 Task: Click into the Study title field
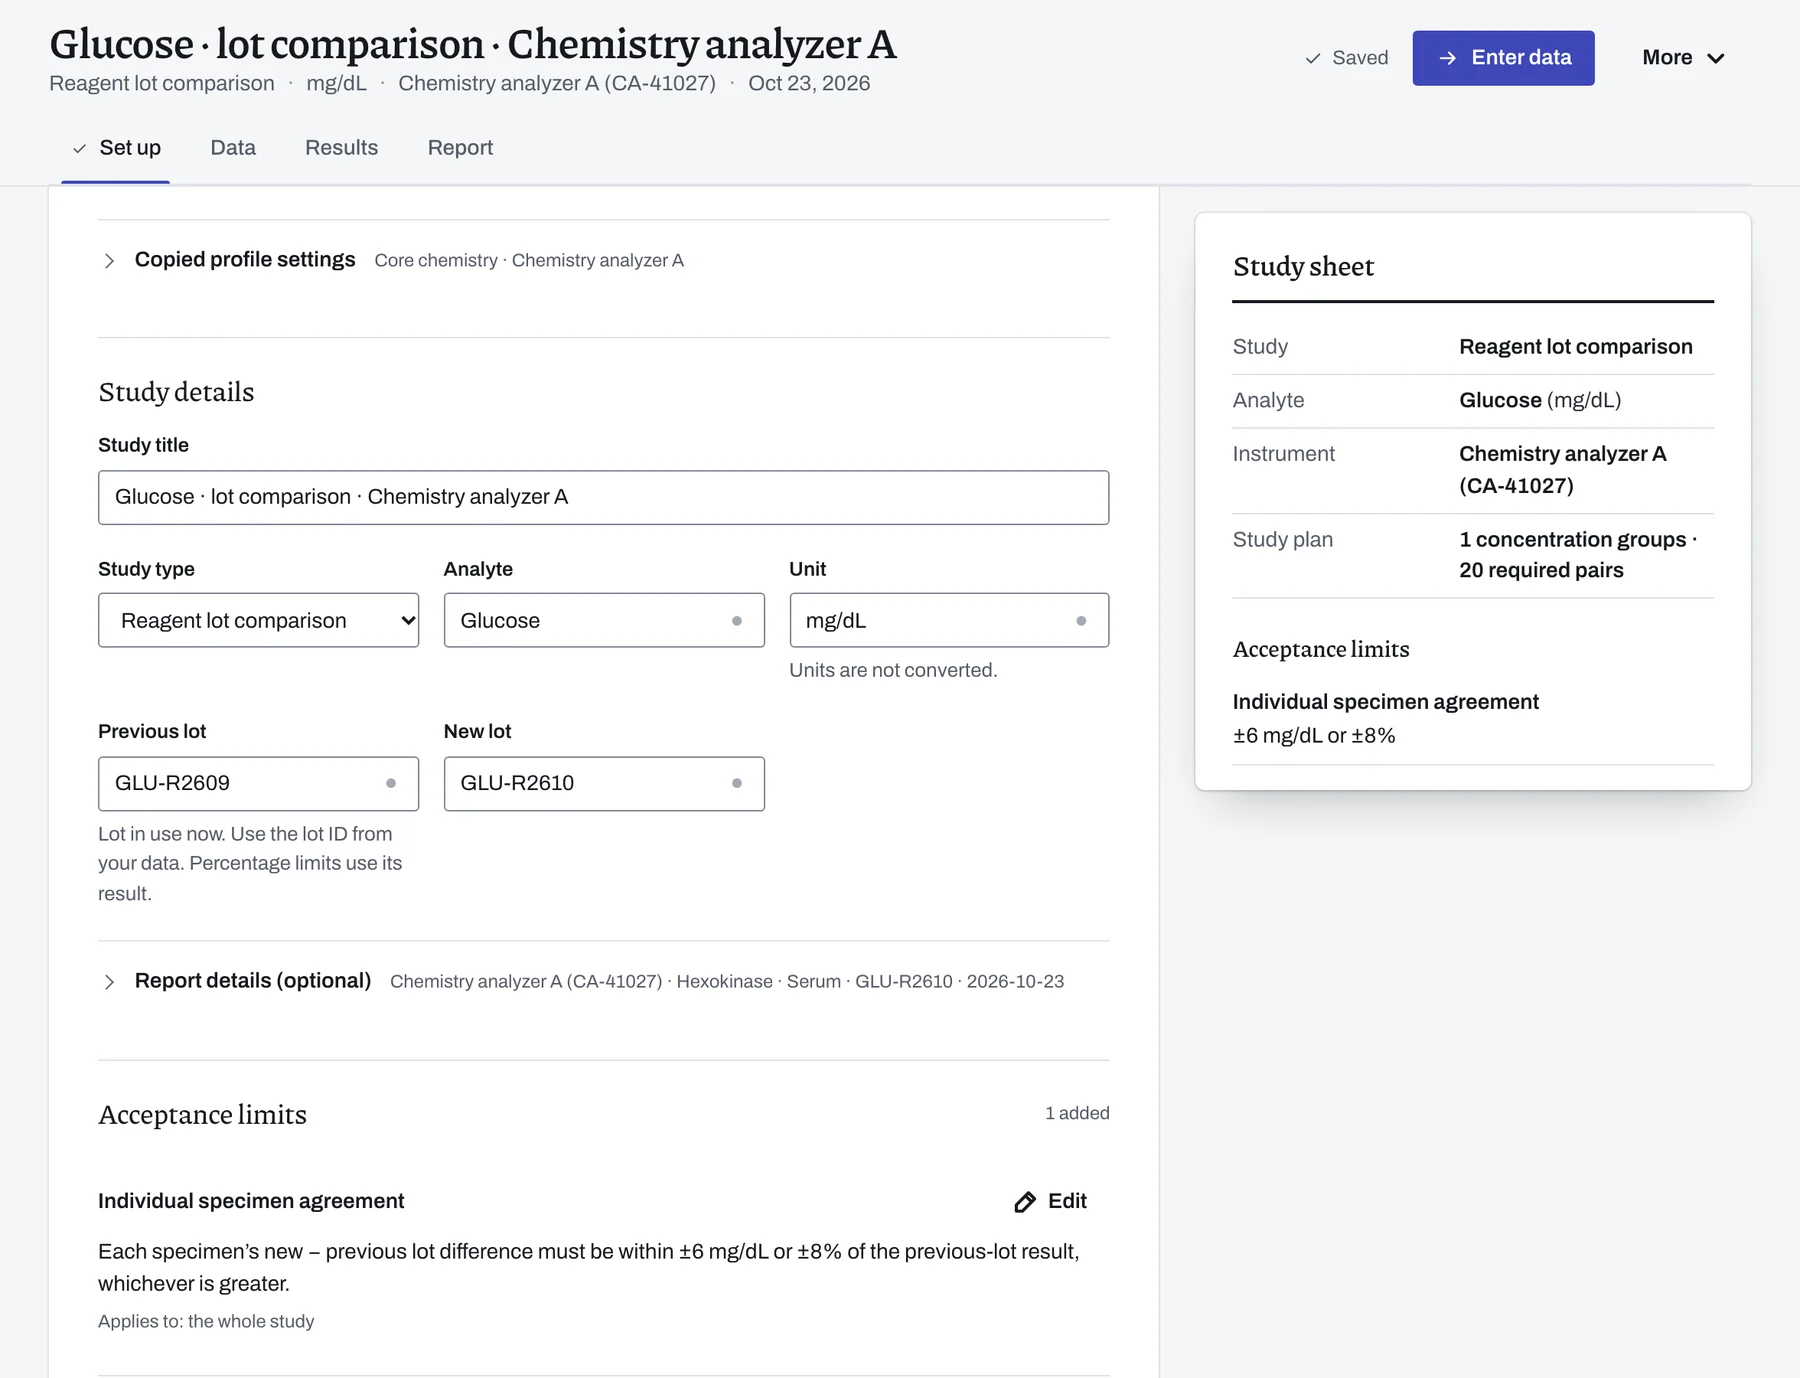coord(603,497)
